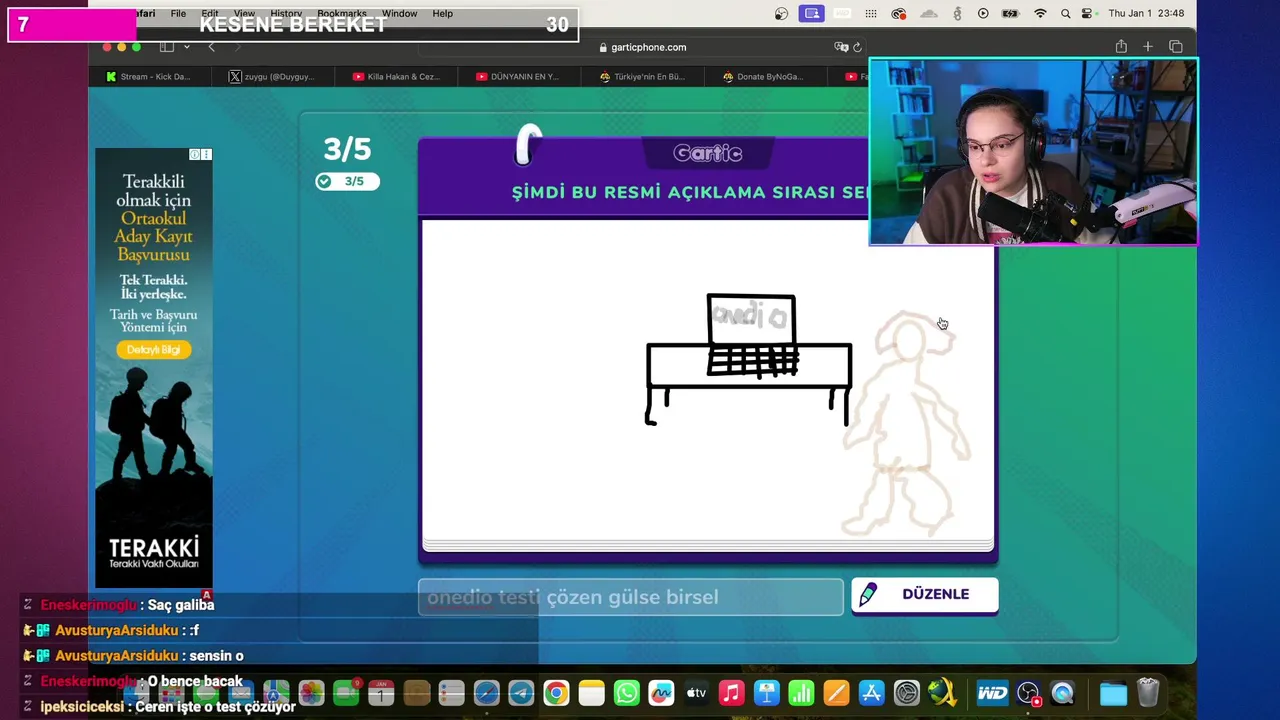Click the Detaylı Bilgi ad button

(x=153, y=350)
